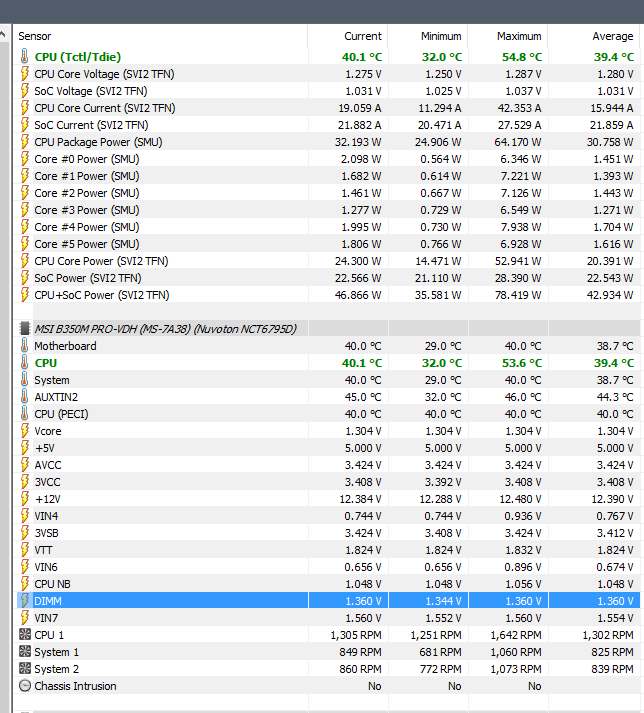
Task: Click the lightning icon beside Vcore
Action: [25, 431]
